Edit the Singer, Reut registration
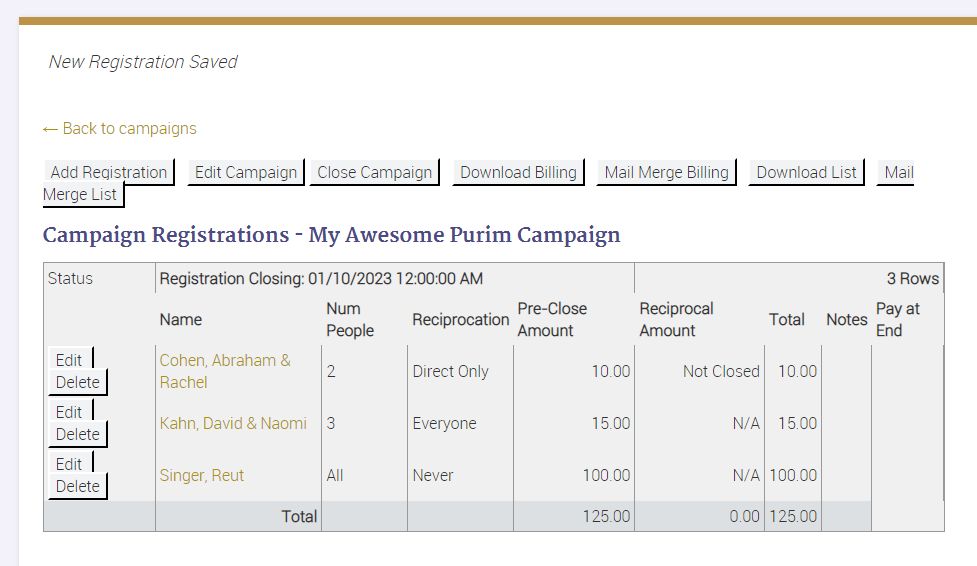The width and height of the screenshot is (977, 566). click(69, 464)
